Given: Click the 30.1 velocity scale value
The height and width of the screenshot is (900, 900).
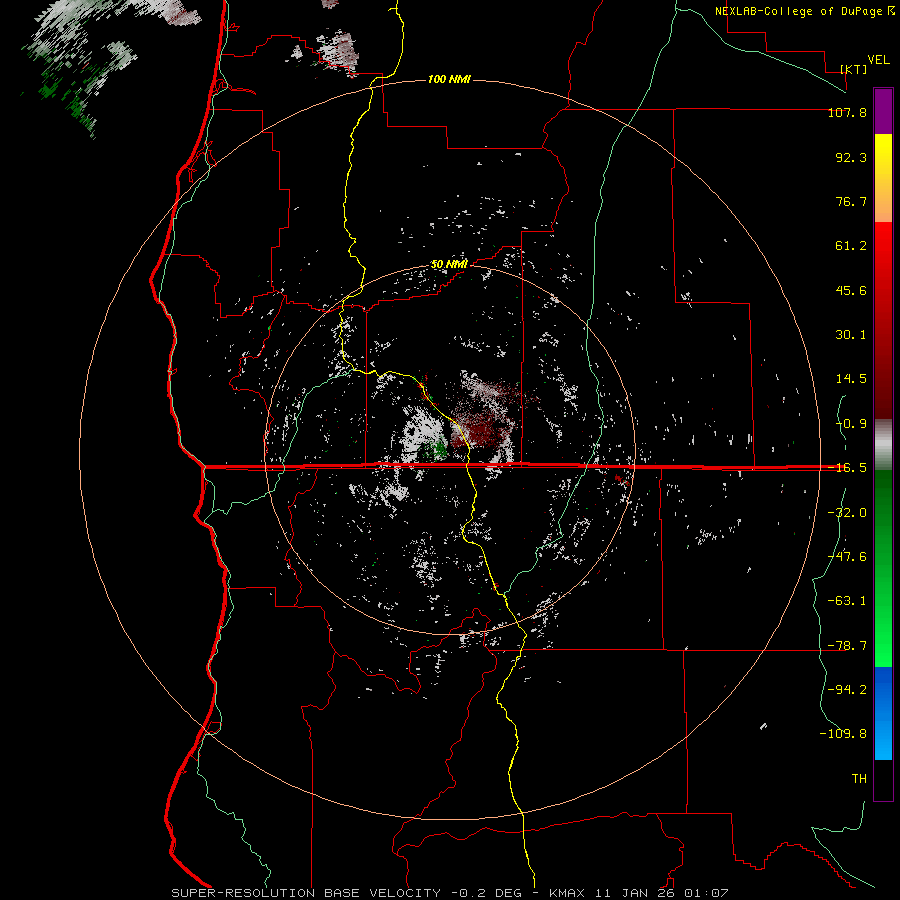Looking at the screenshot, I should [x=851, y=335].
